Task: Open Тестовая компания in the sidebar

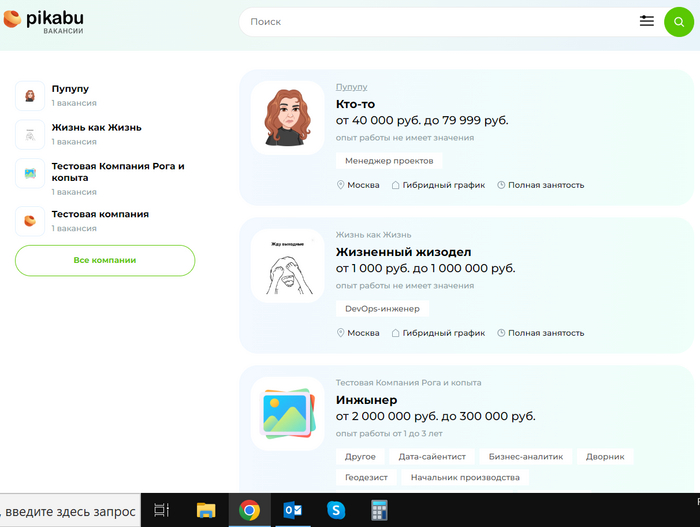Action: [x=100, y=214]
